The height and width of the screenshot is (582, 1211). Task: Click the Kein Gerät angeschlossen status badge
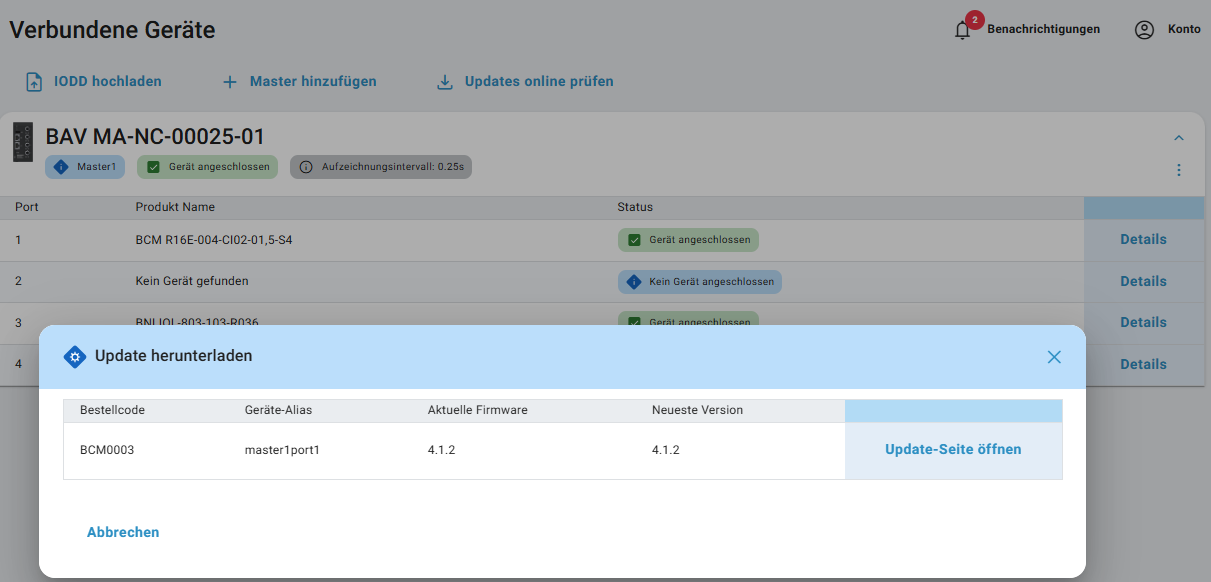point(700,282)
